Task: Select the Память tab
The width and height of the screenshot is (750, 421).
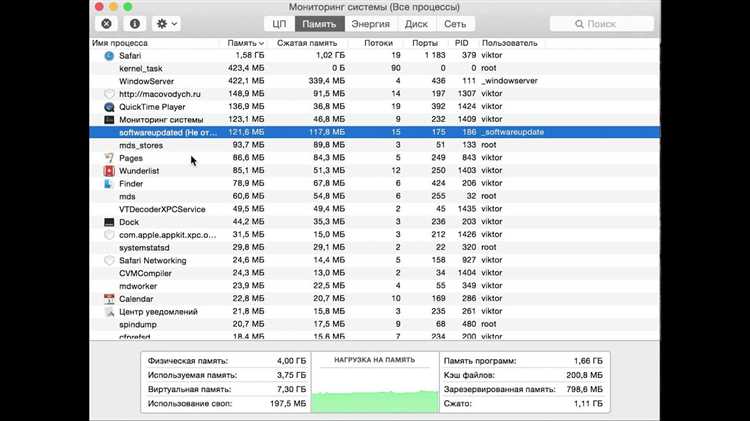Action: (319, 23)
